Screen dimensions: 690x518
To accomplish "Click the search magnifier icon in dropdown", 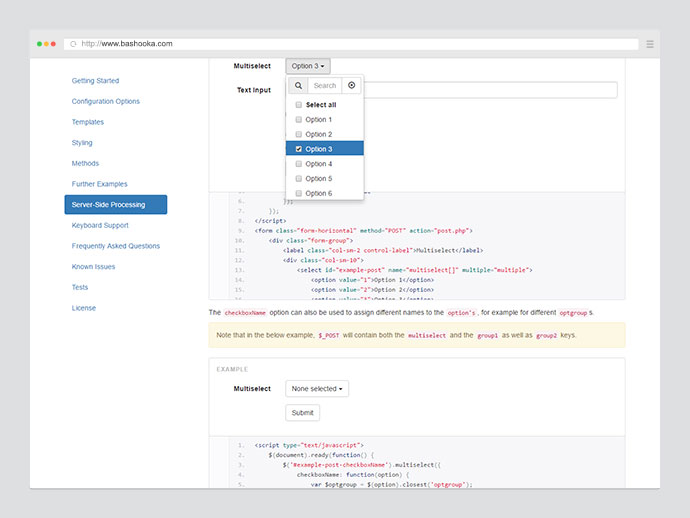I will coord(298,85).
